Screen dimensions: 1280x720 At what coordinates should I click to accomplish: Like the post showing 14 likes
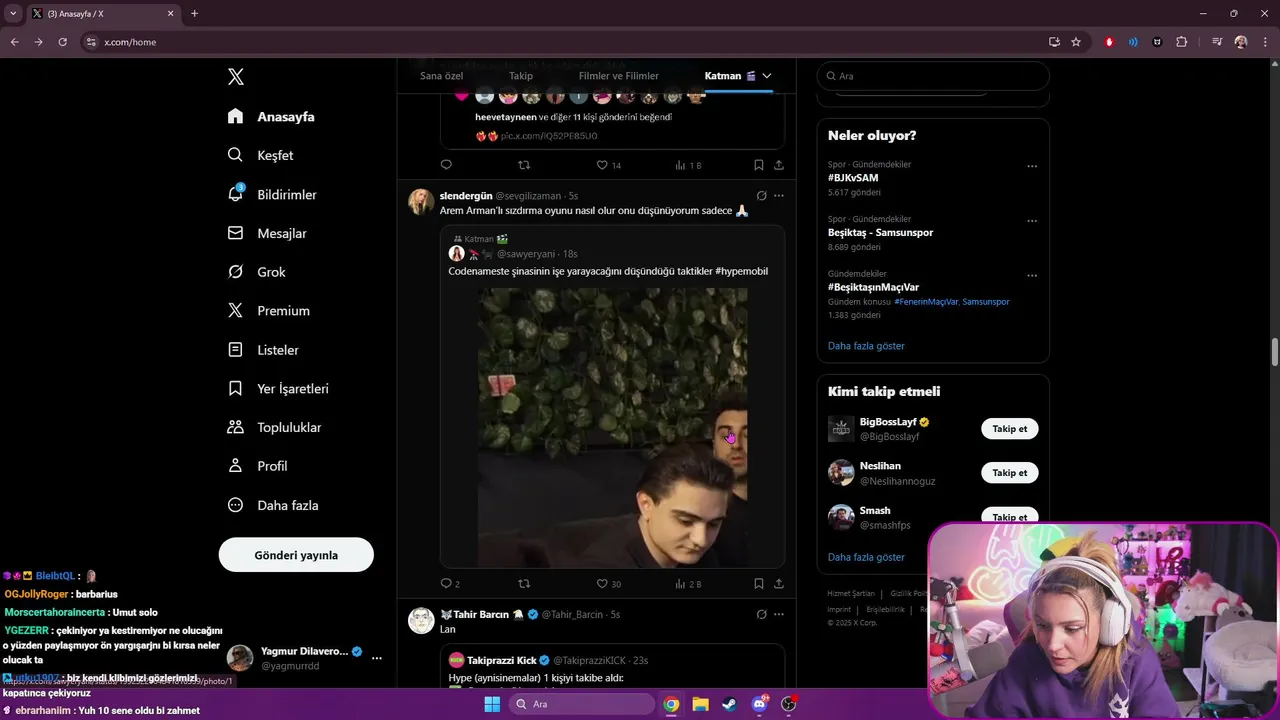608,165
